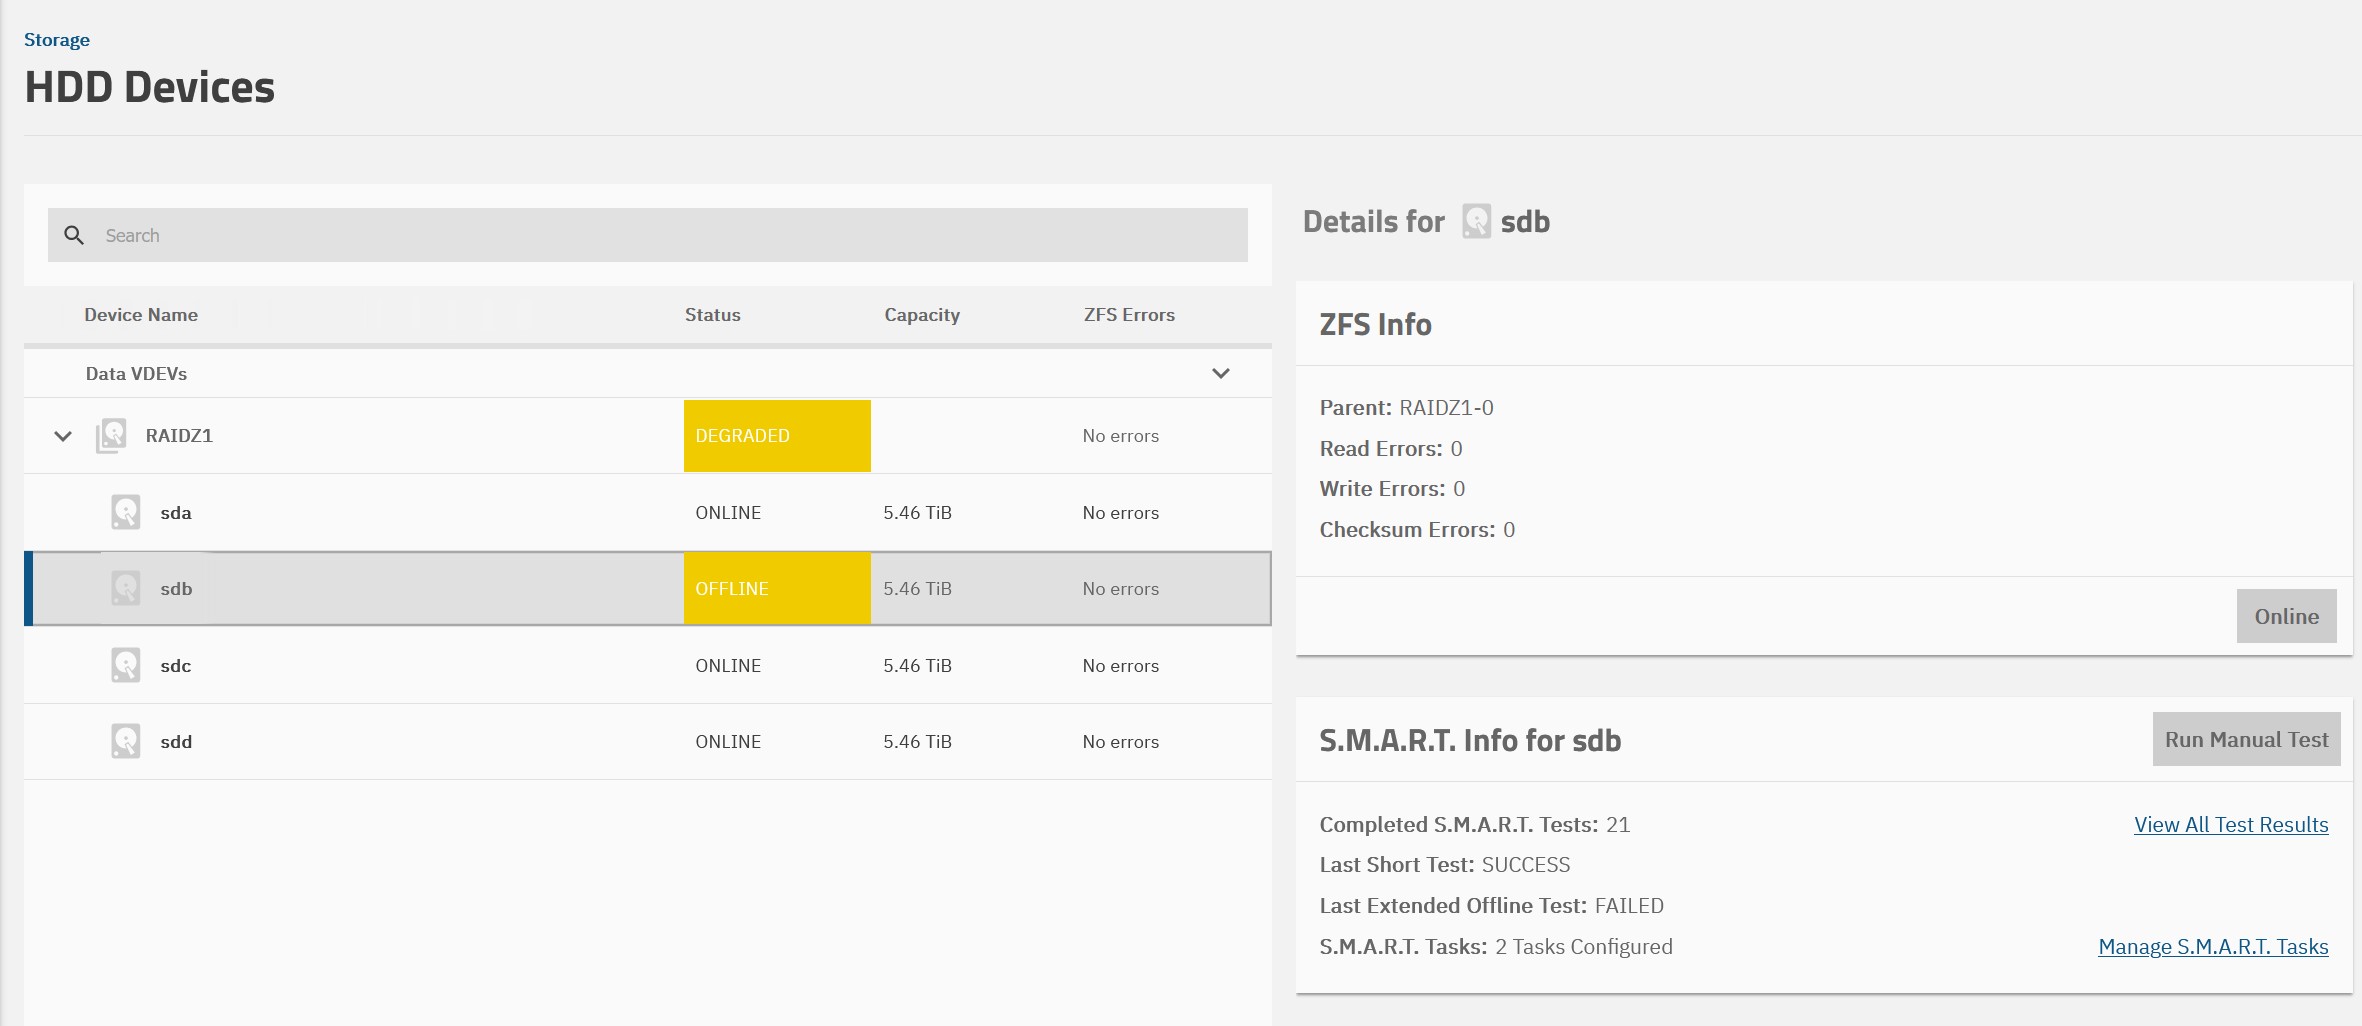Open the Manage S.M.A.R.T. Tasks link
This screenshot has width=2362, height=1026.
(x=2212, y=946)
